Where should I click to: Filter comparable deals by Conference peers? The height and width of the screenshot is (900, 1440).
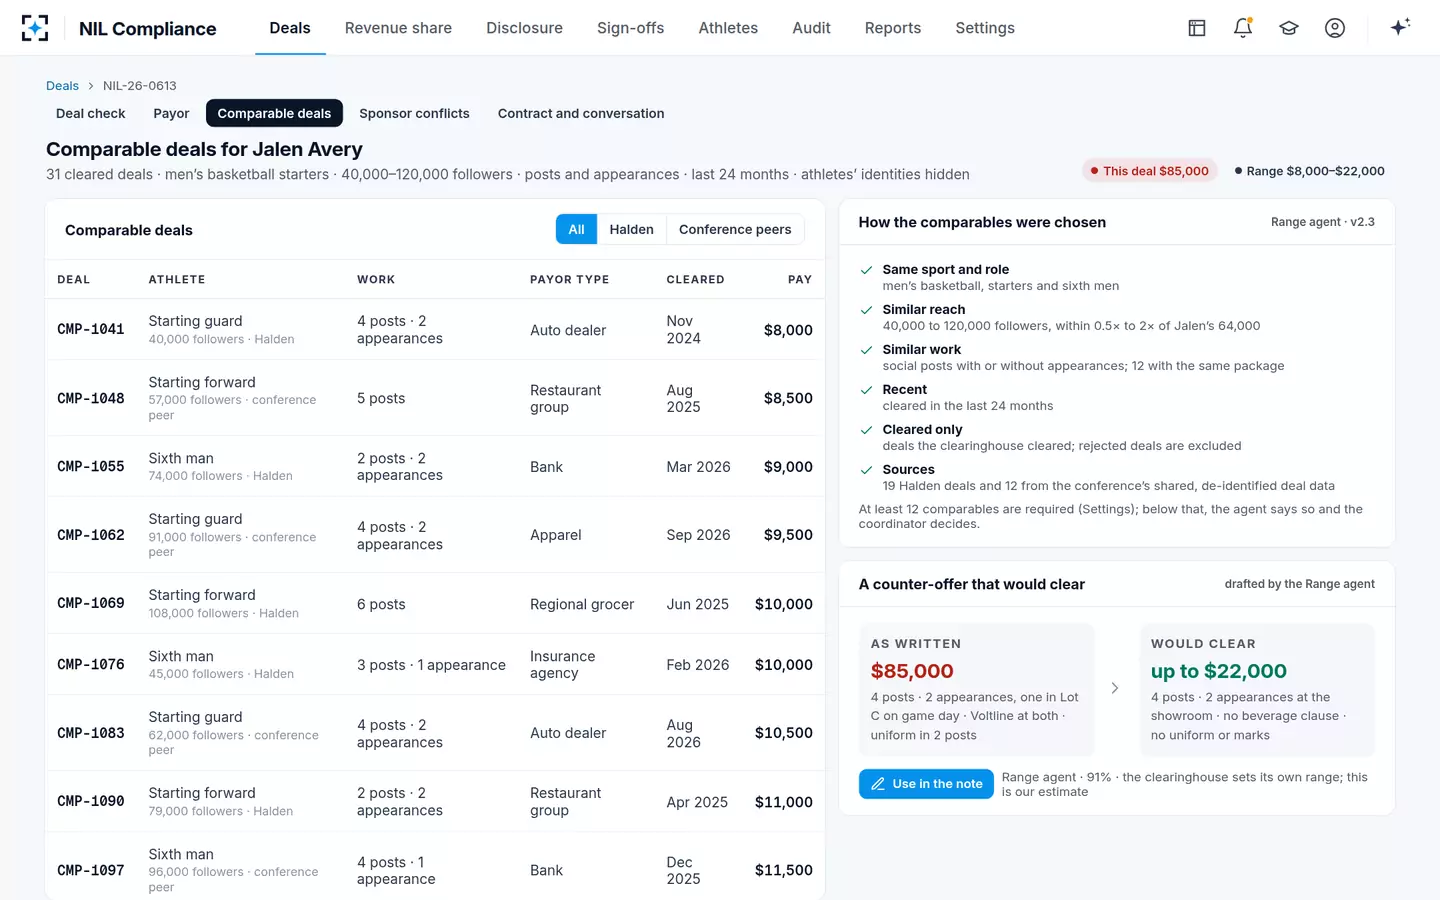[735, 229]
